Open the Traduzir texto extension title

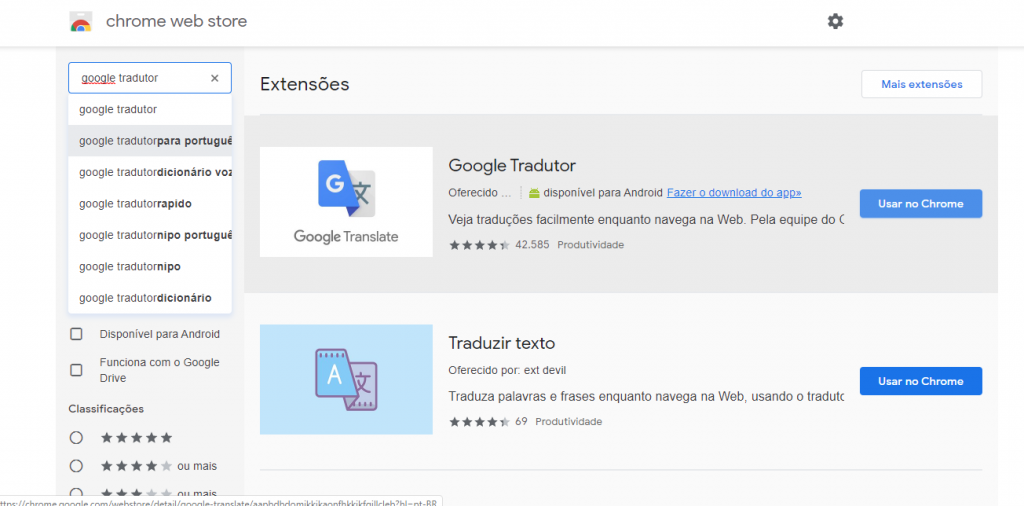(502, 343)
